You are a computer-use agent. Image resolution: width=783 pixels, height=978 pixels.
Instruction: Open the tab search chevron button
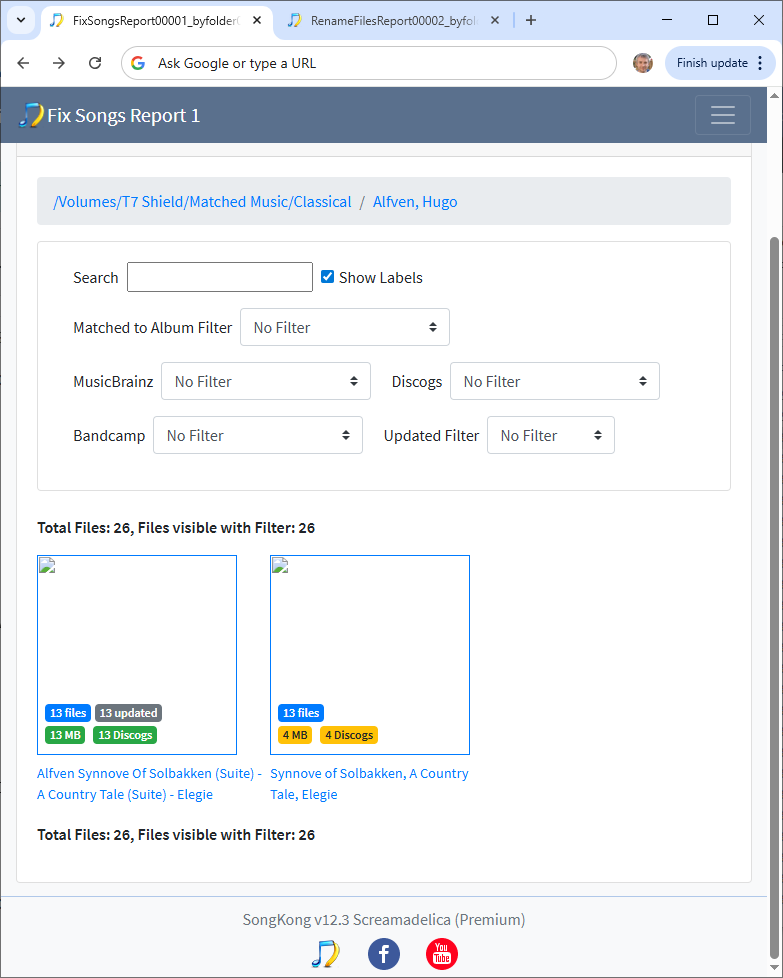[x=19, y=20]
